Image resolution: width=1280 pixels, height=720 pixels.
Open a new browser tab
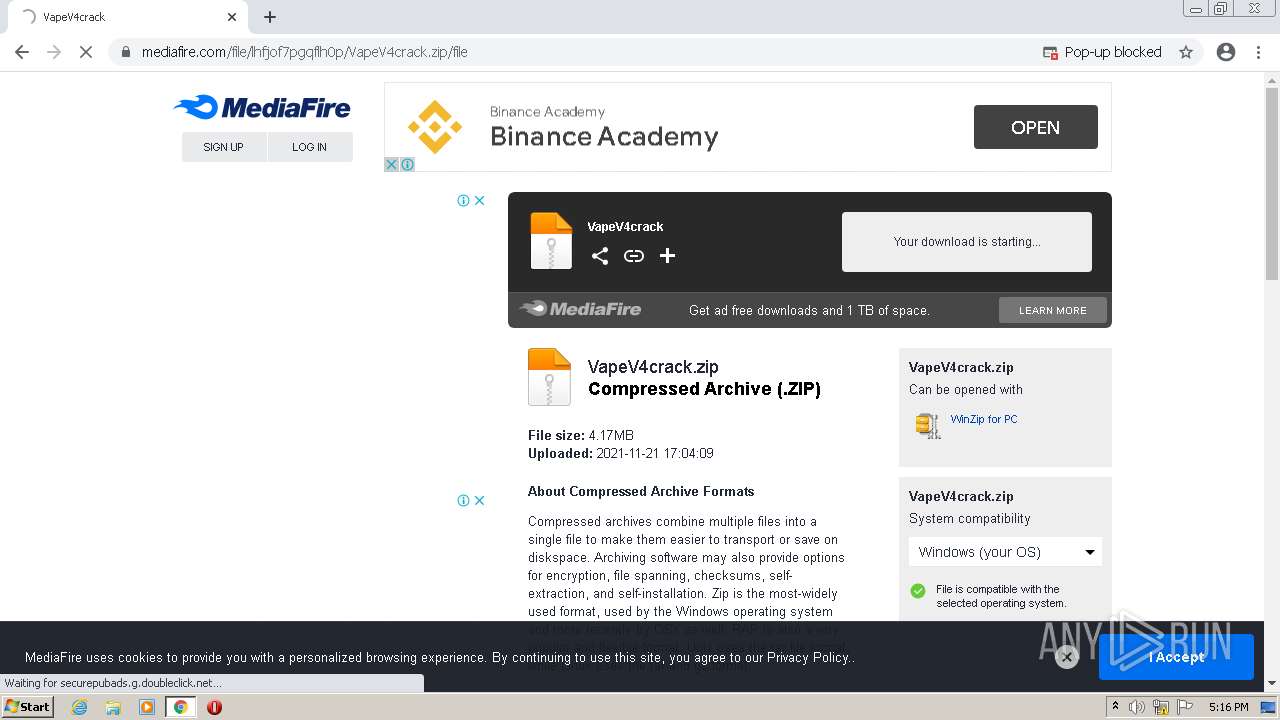(270, 17)
